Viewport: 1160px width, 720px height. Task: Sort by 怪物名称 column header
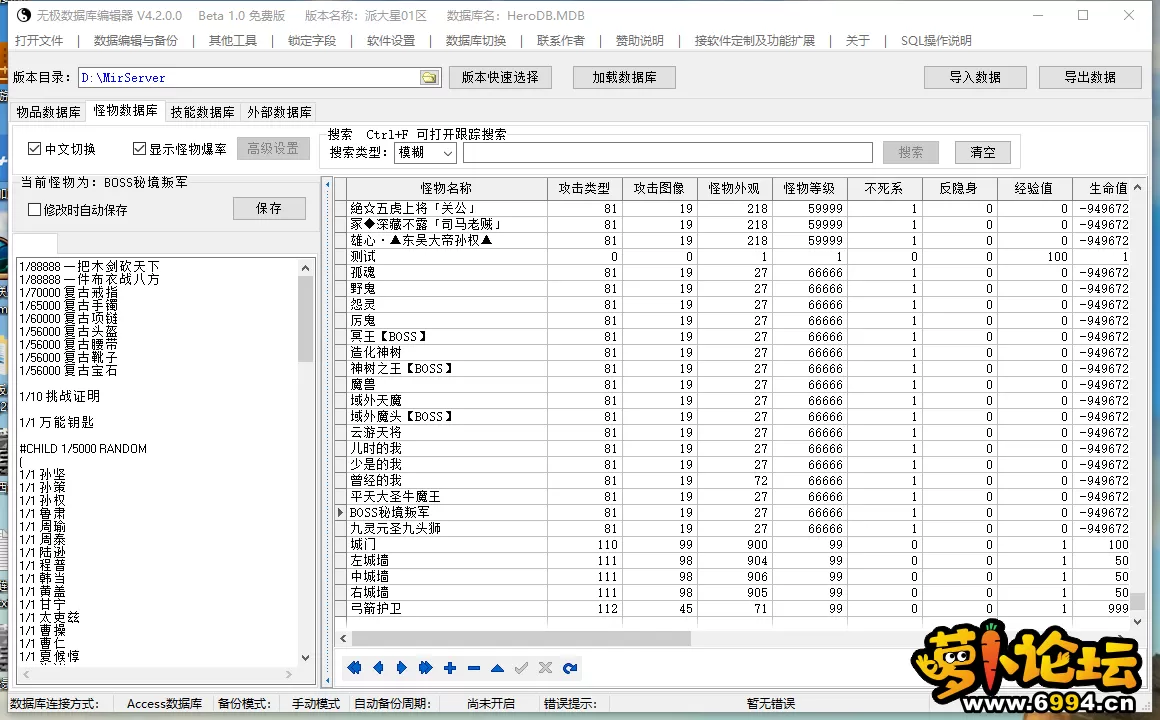pyautogui.click(x=446, y=188)
